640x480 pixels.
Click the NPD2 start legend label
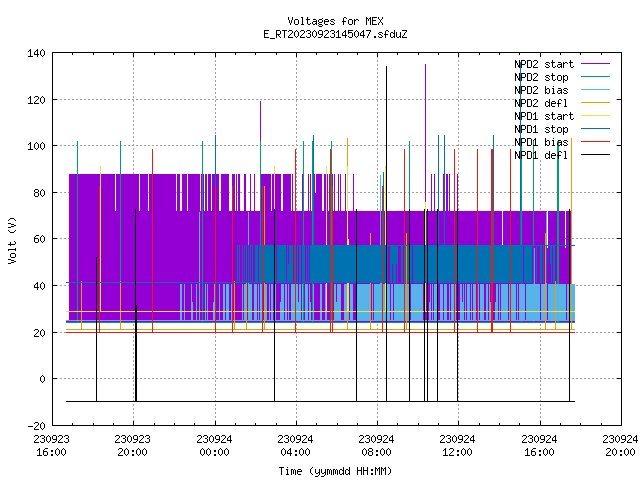tap(544, 64)
